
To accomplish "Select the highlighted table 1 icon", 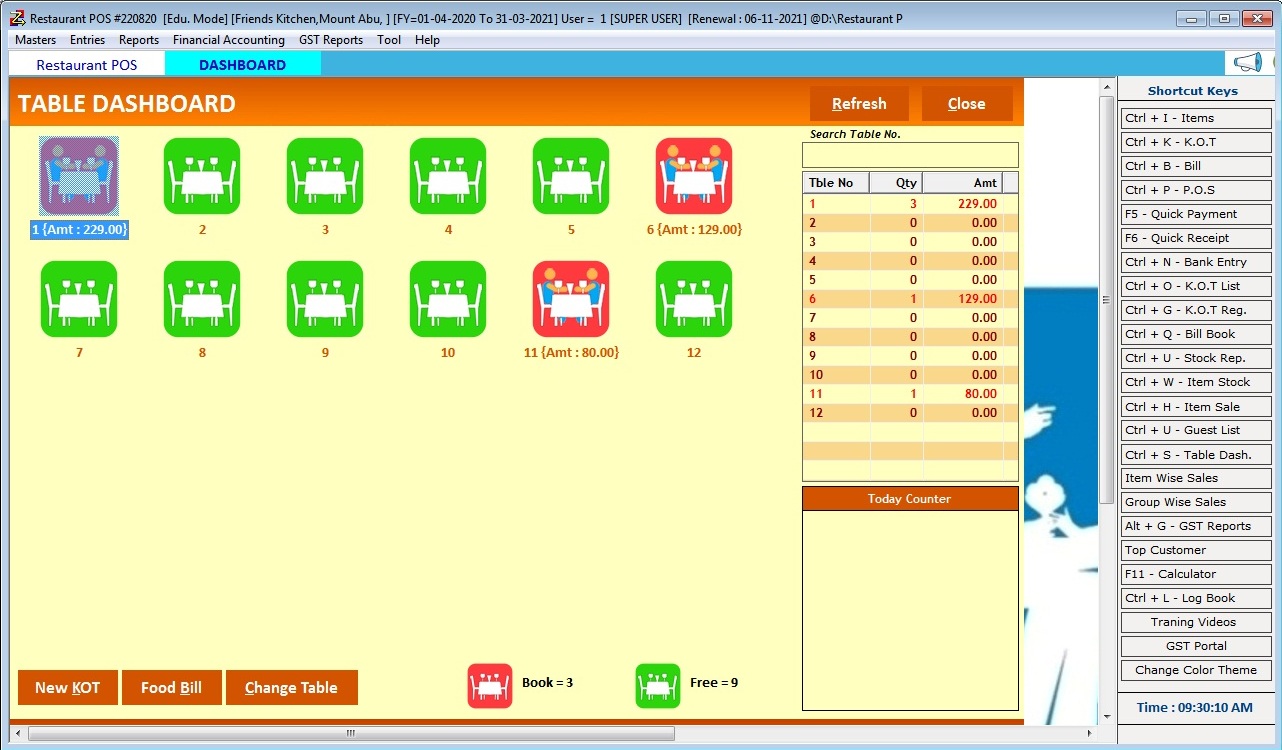I will tap(78, 175).
